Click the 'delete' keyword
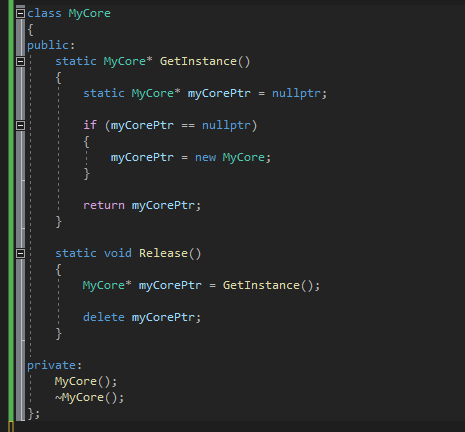This screenshot has height=432, width=465. coord(104,317)
